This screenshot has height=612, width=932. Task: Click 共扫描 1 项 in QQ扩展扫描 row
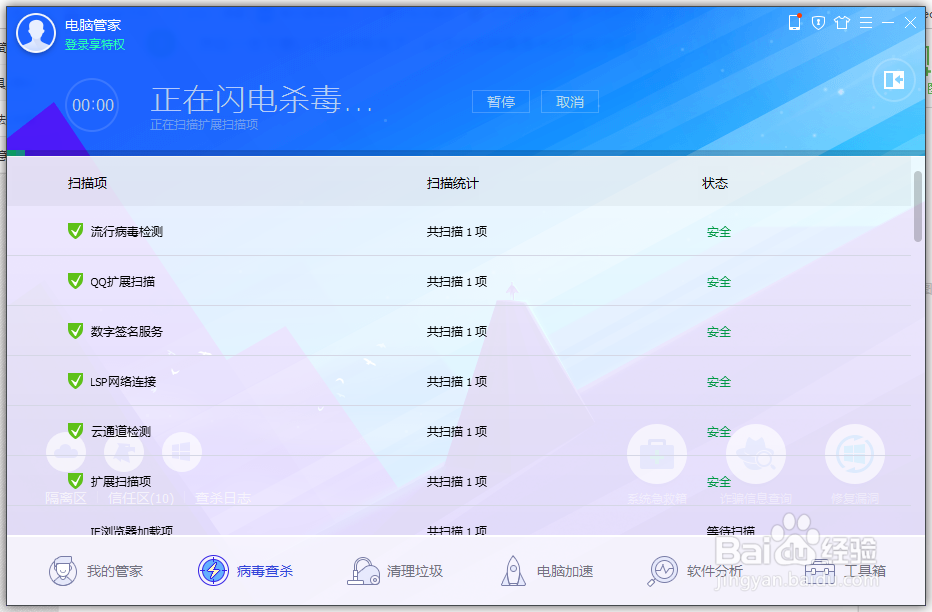pos(456,282)
